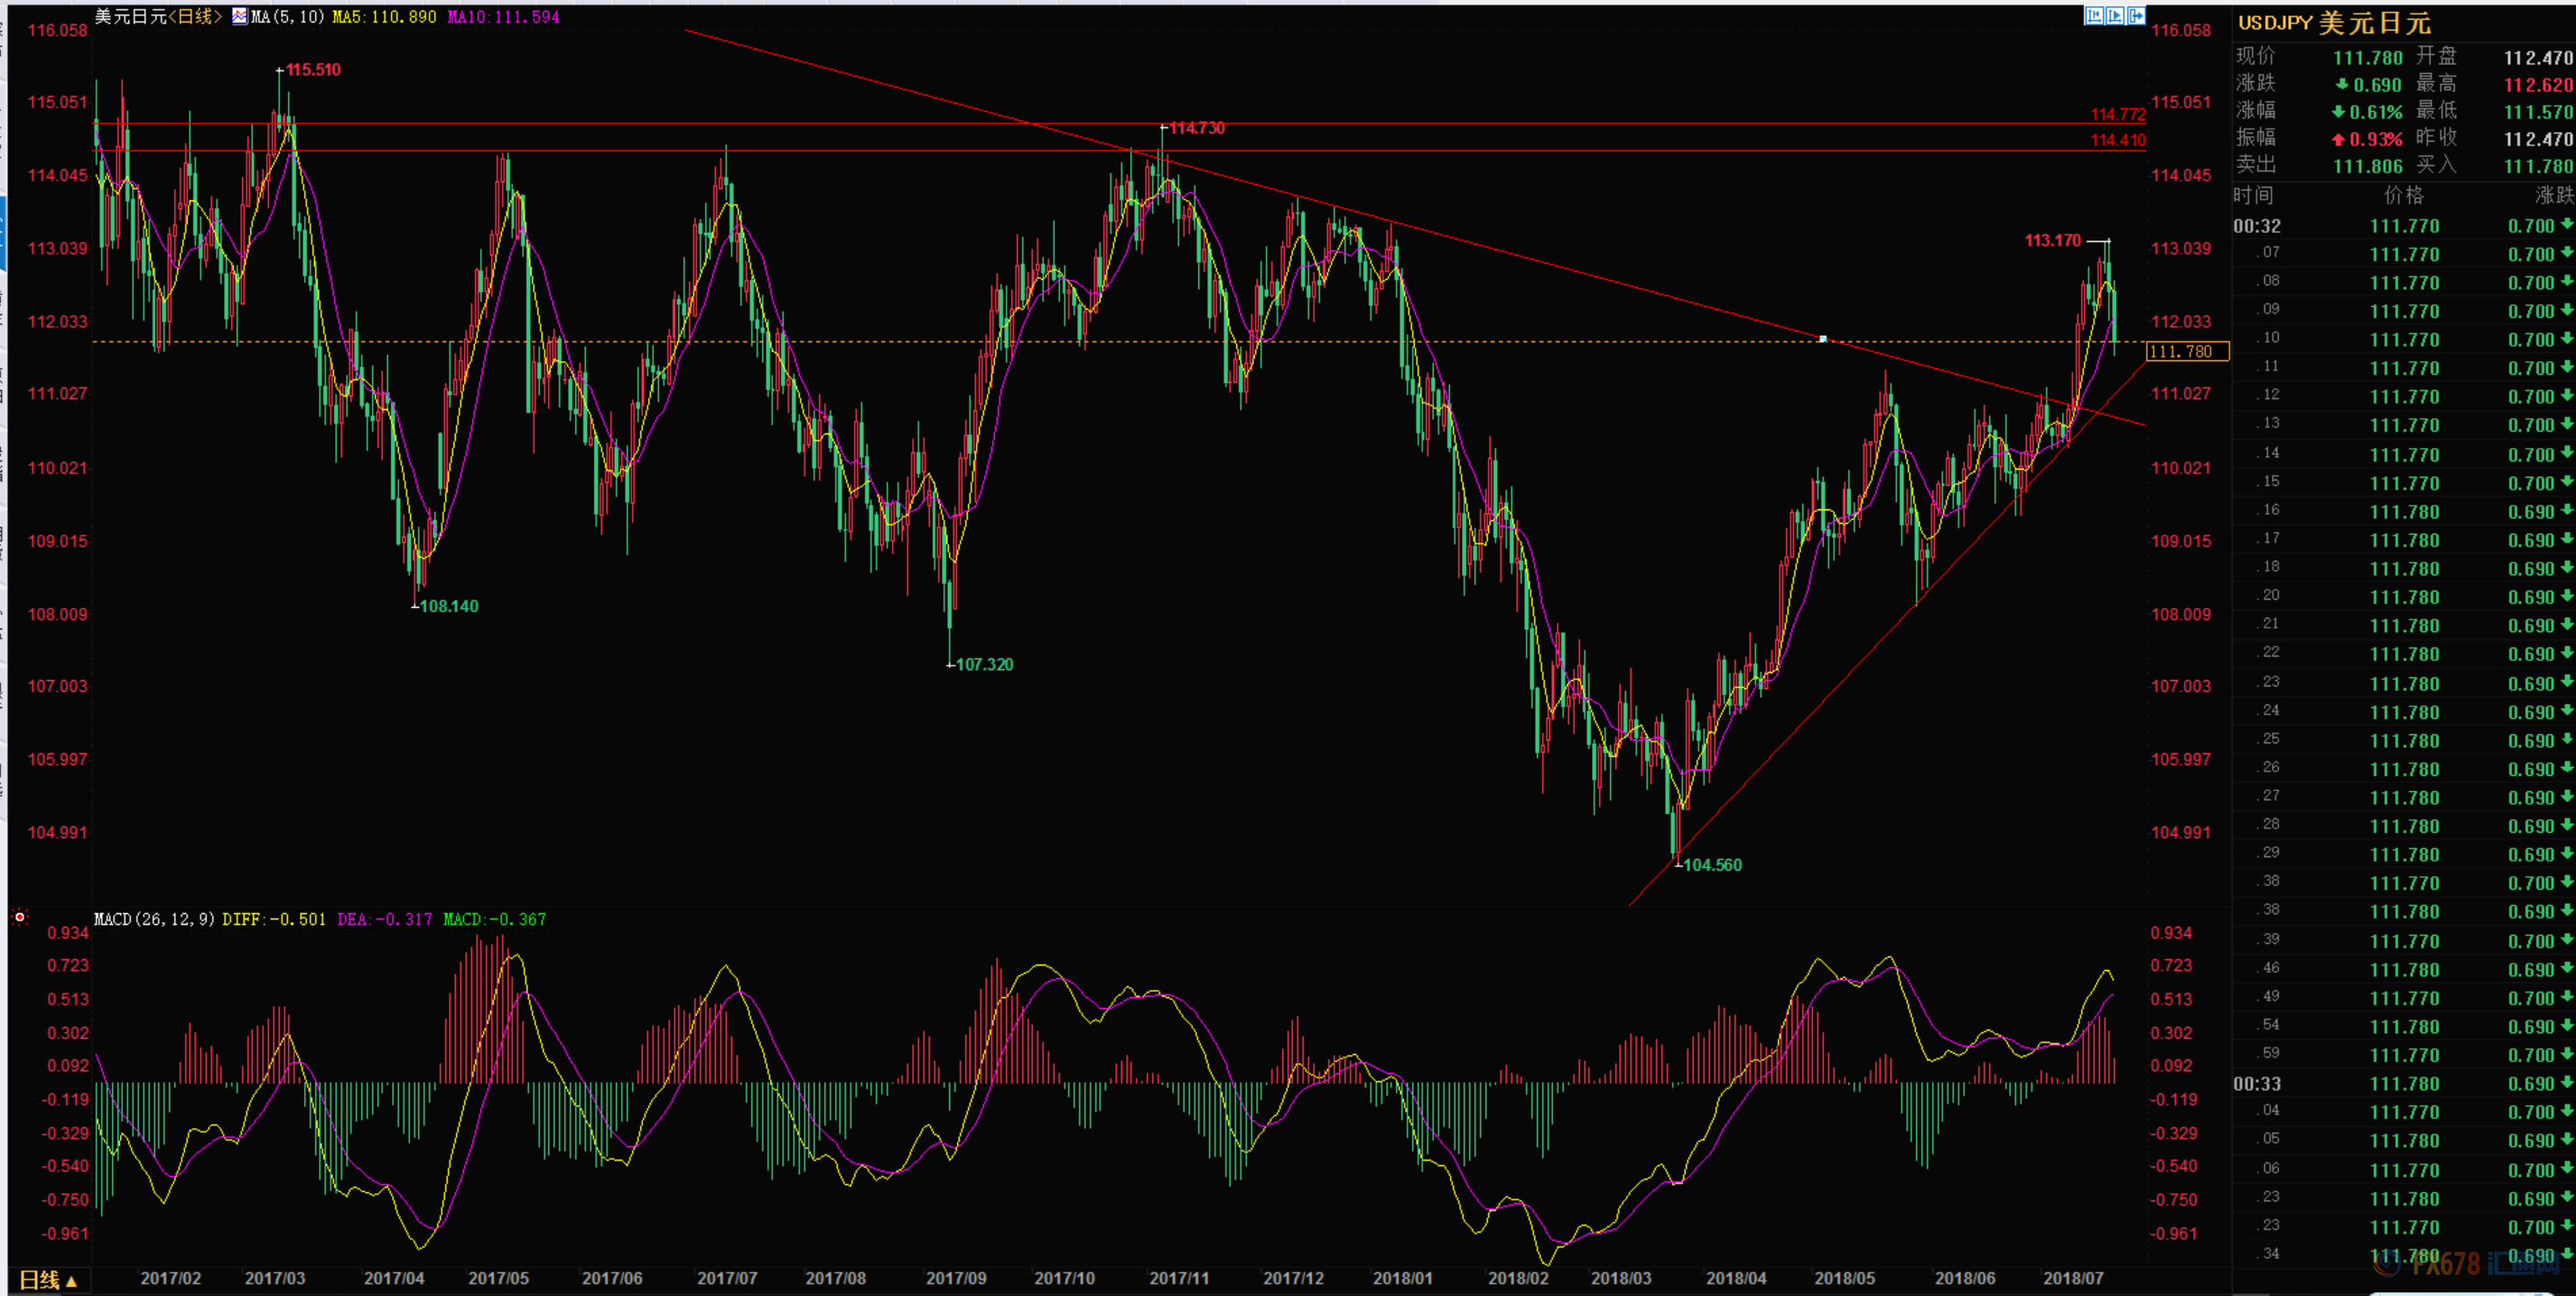2576x1296 pixels.
Task: Click the white trendline handle marker
Action: coord(1823,339)
